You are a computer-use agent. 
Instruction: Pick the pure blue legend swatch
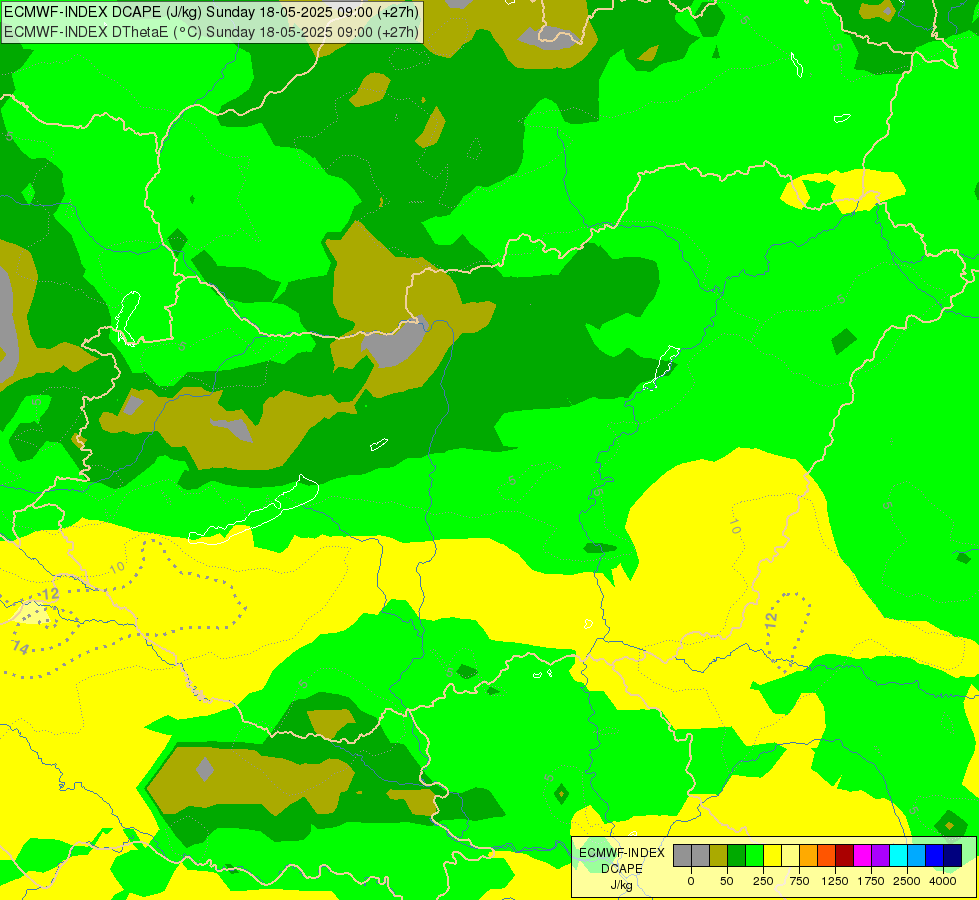click(x=935, y=856)
